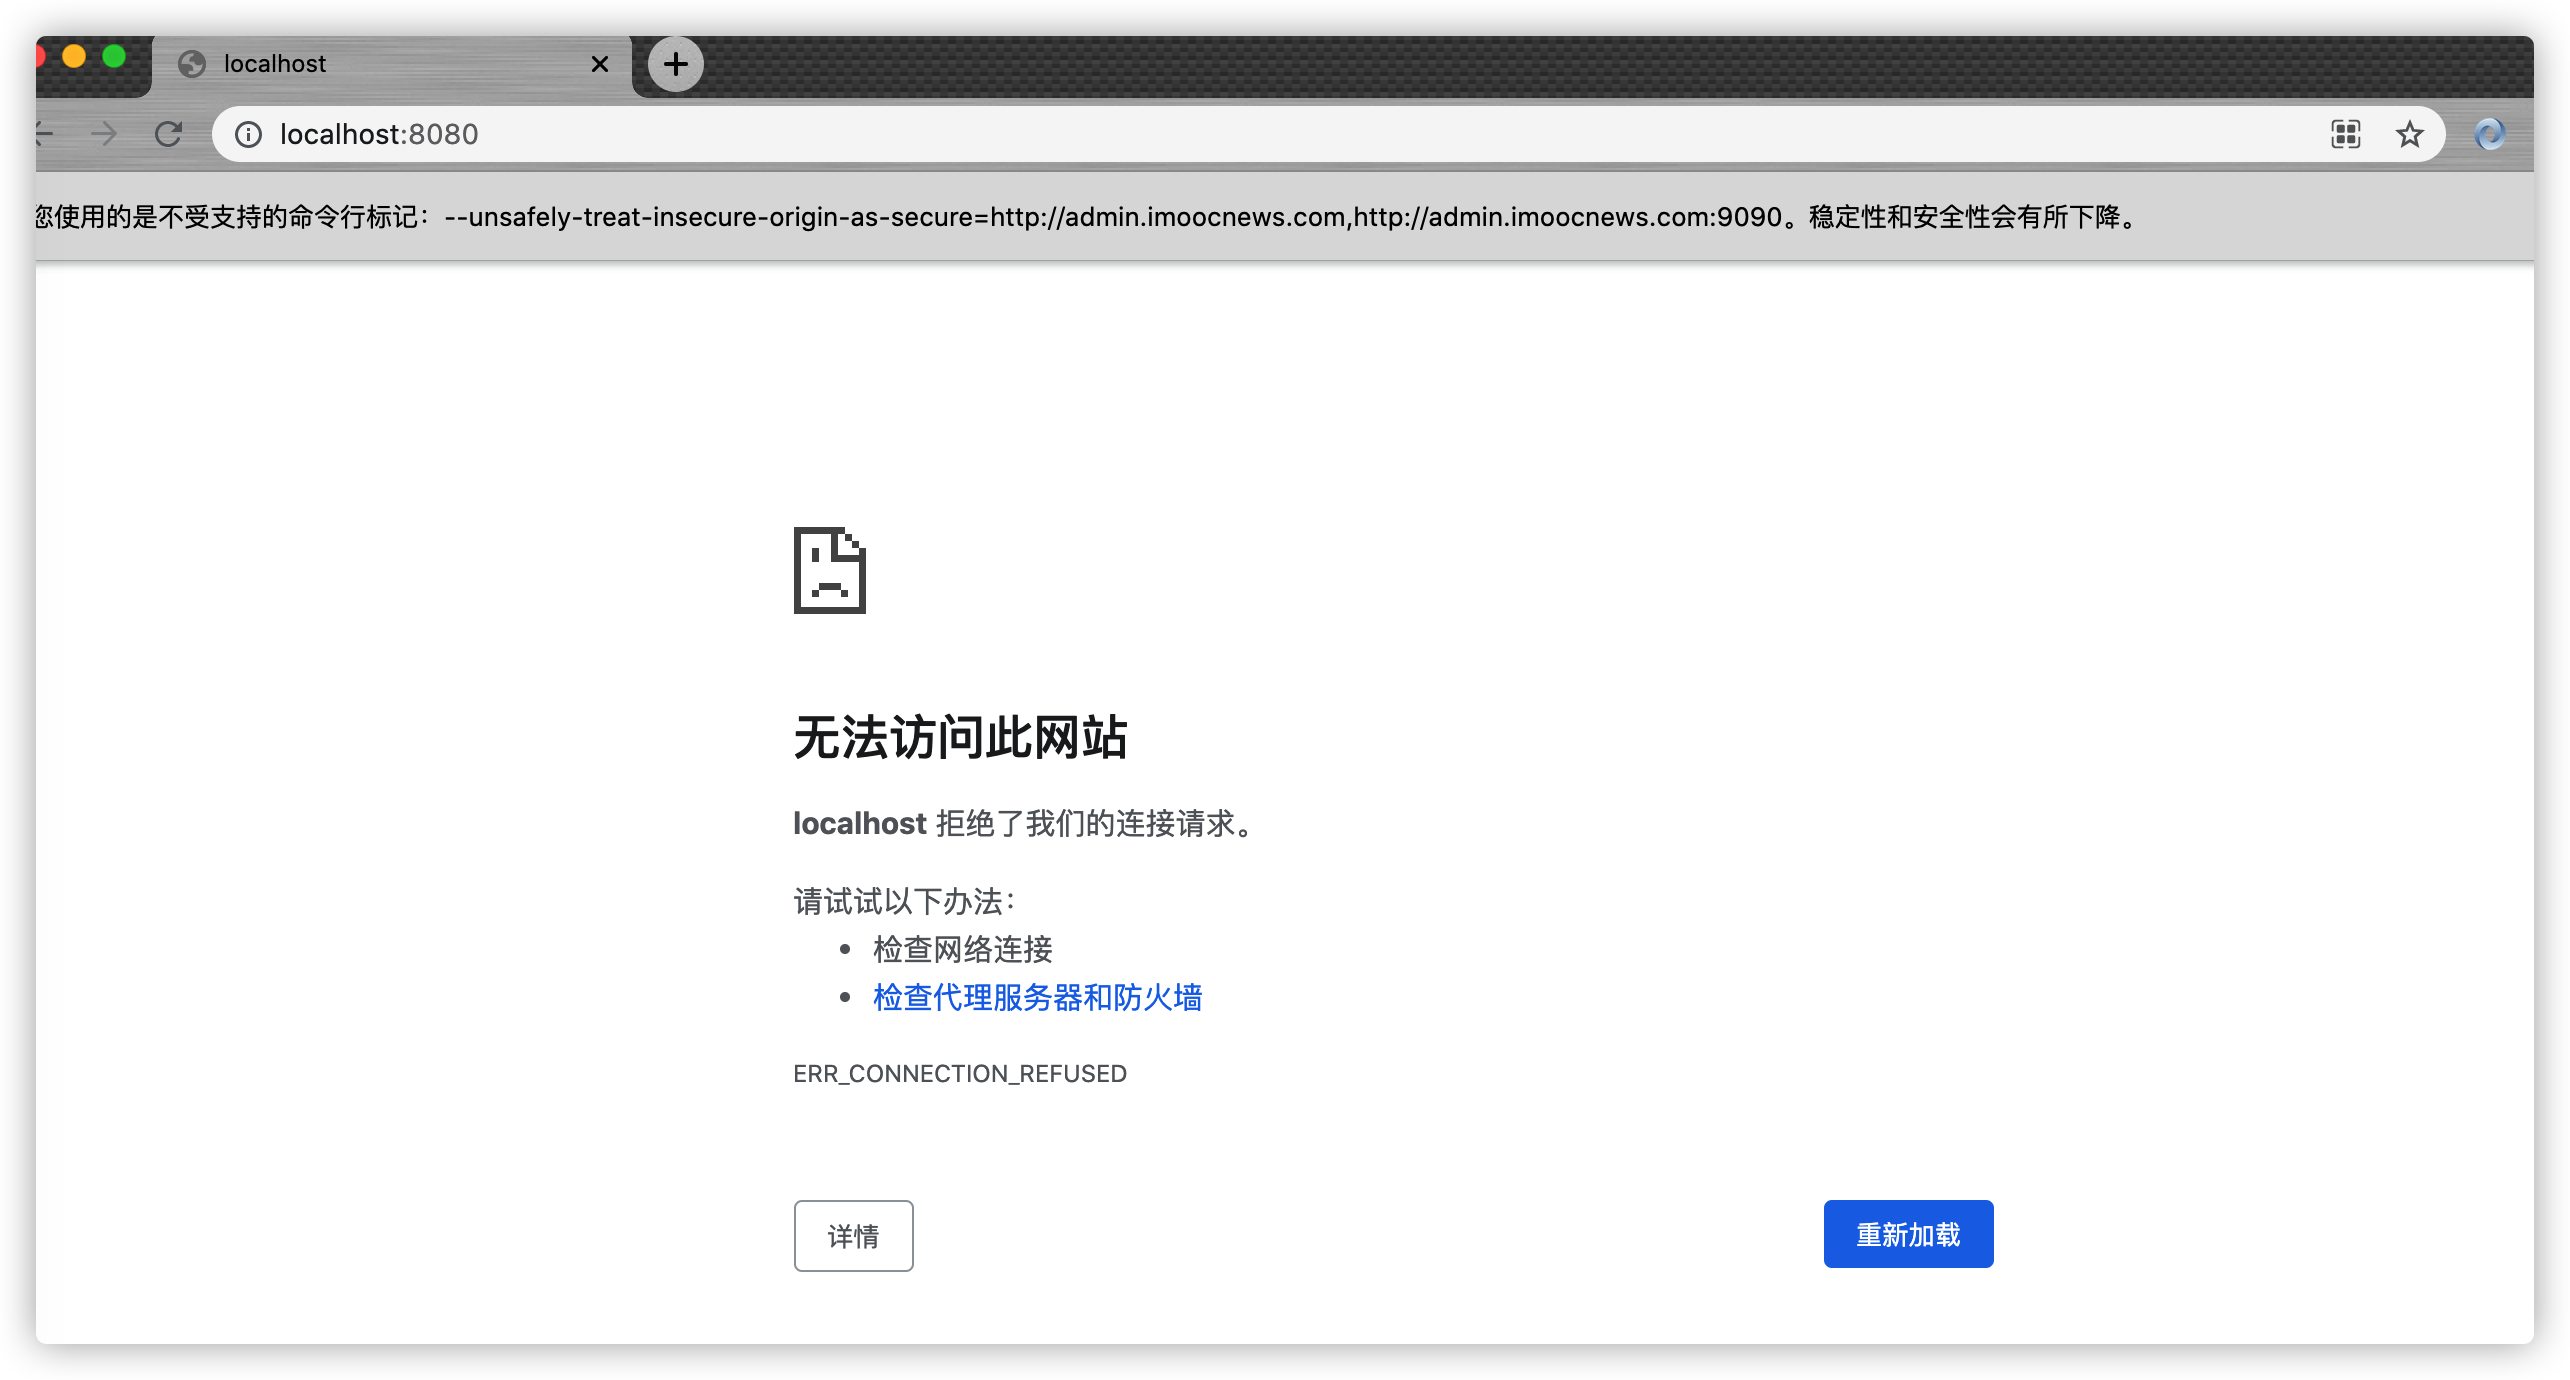Viewport: 2570px width, 1380px height.
Task: Click the 详情 details button
Action: [x=853, y=1236]
